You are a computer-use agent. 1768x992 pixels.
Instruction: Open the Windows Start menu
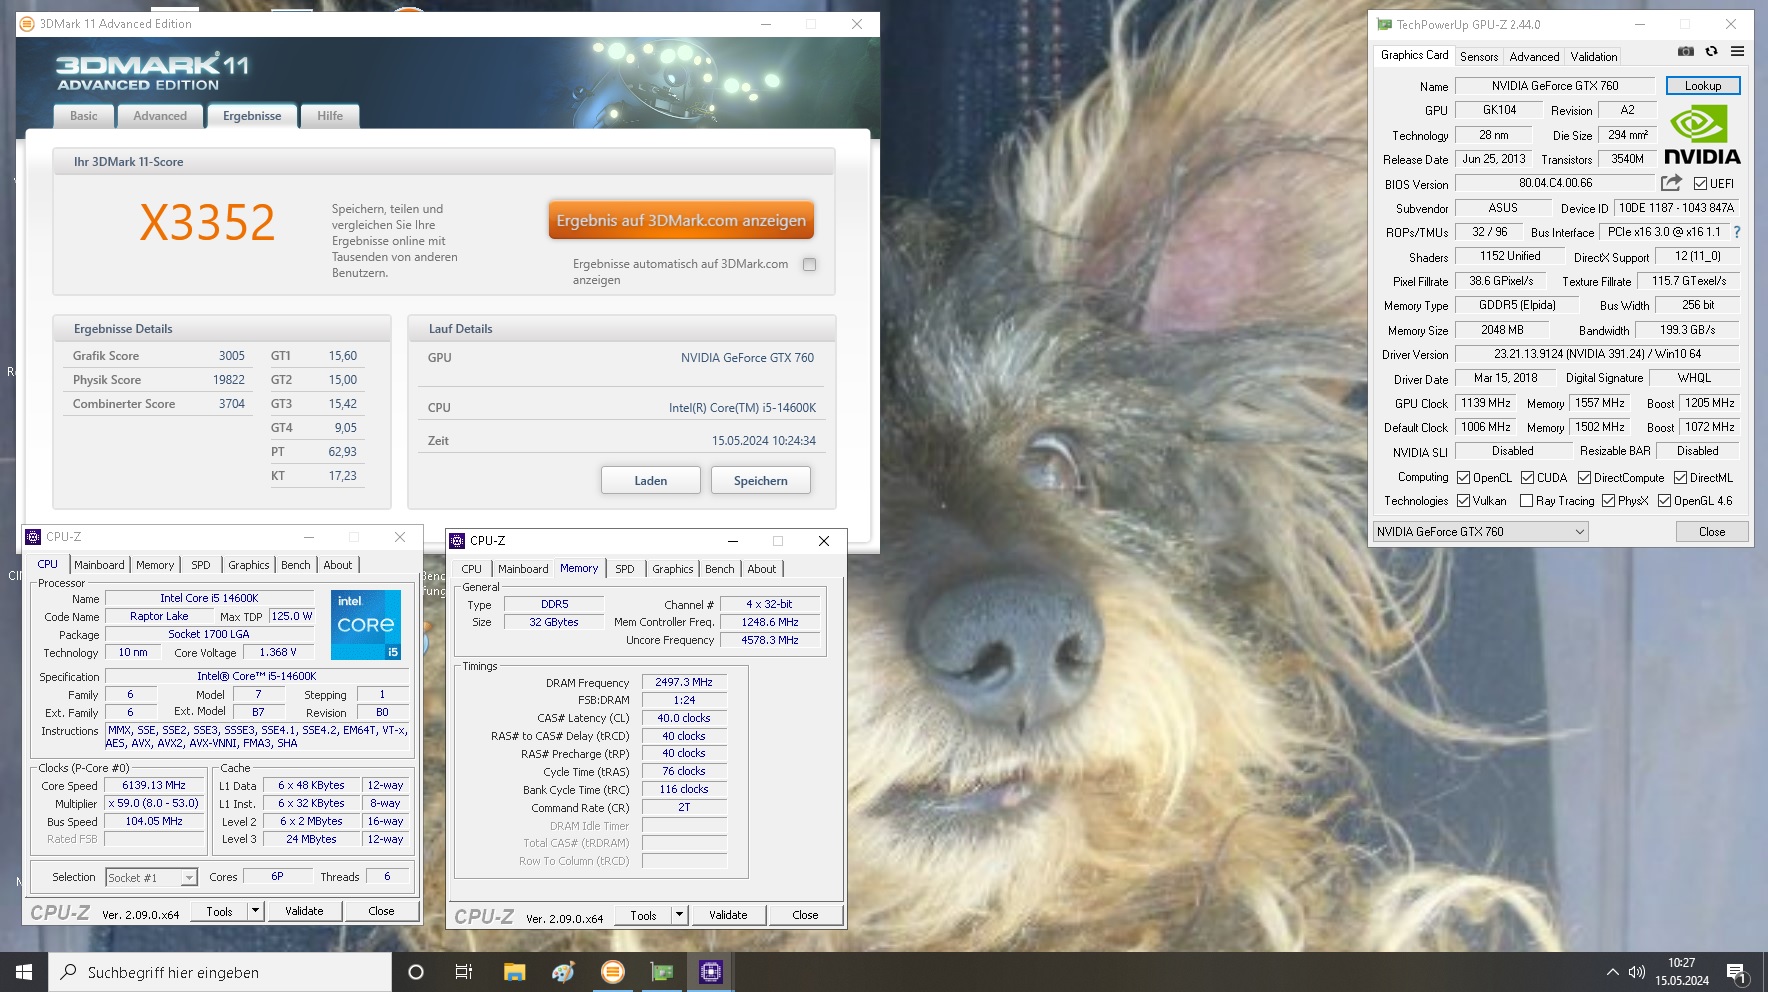(x=24, y=972)
